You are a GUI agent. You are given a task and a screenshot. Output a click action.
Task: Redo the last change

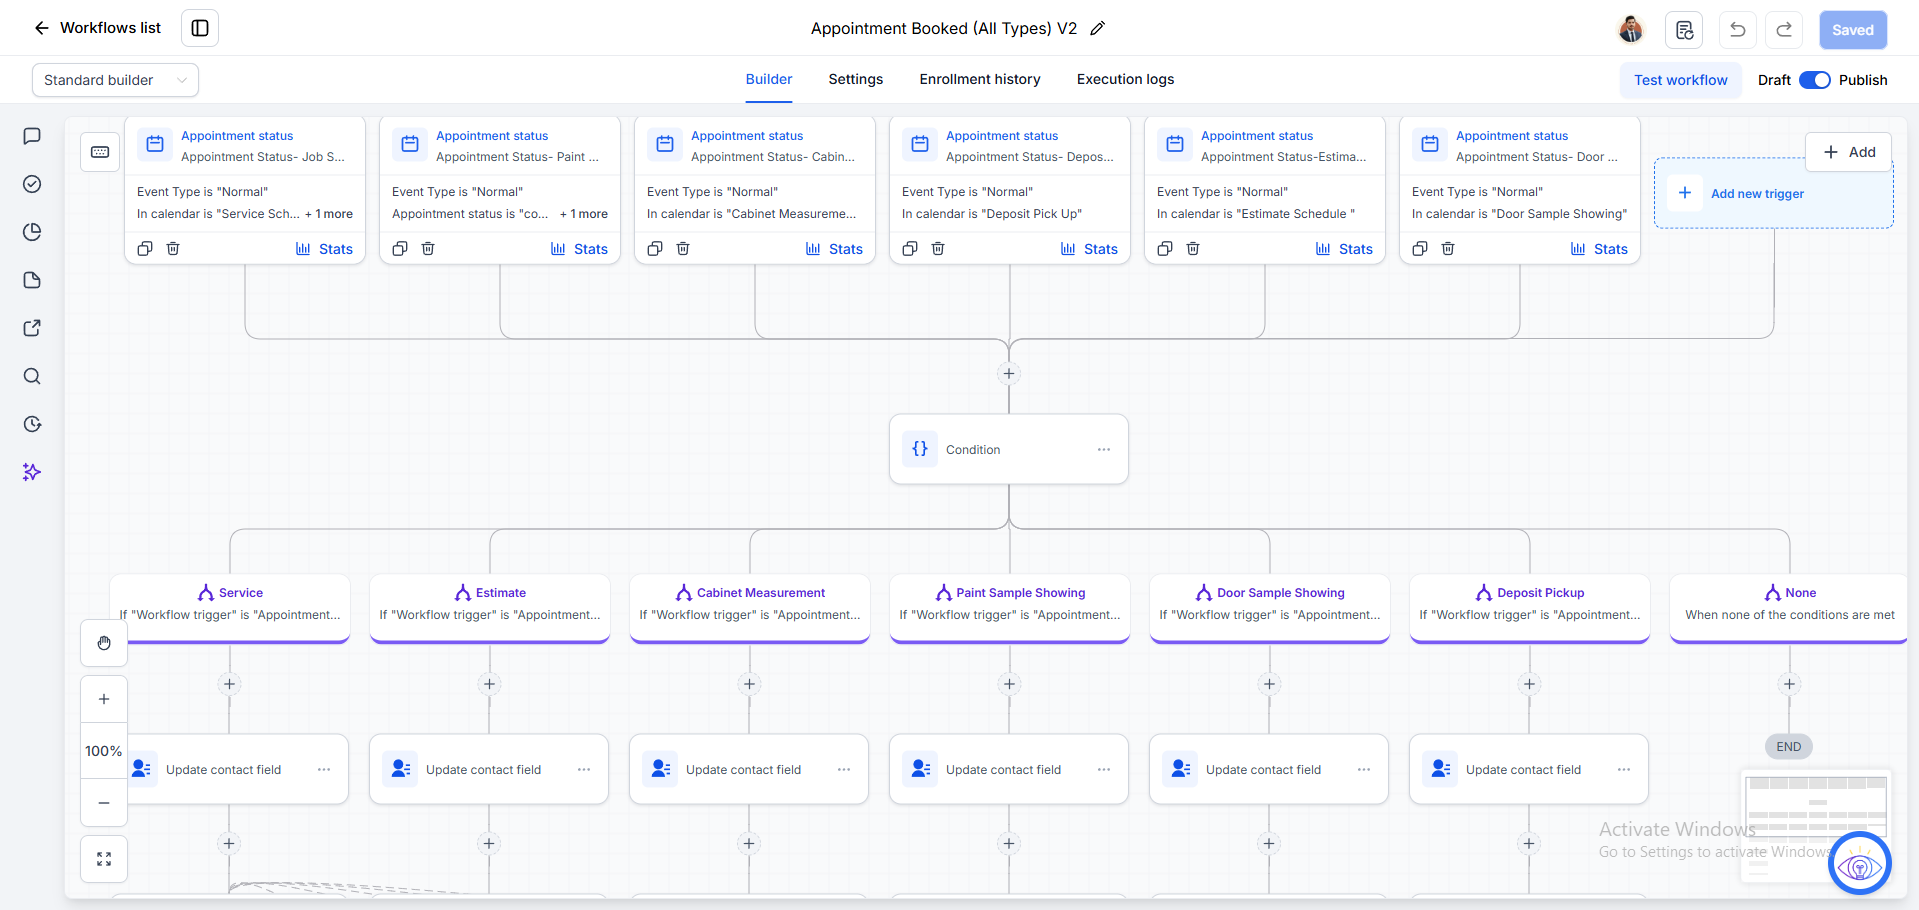[1784, 30]
